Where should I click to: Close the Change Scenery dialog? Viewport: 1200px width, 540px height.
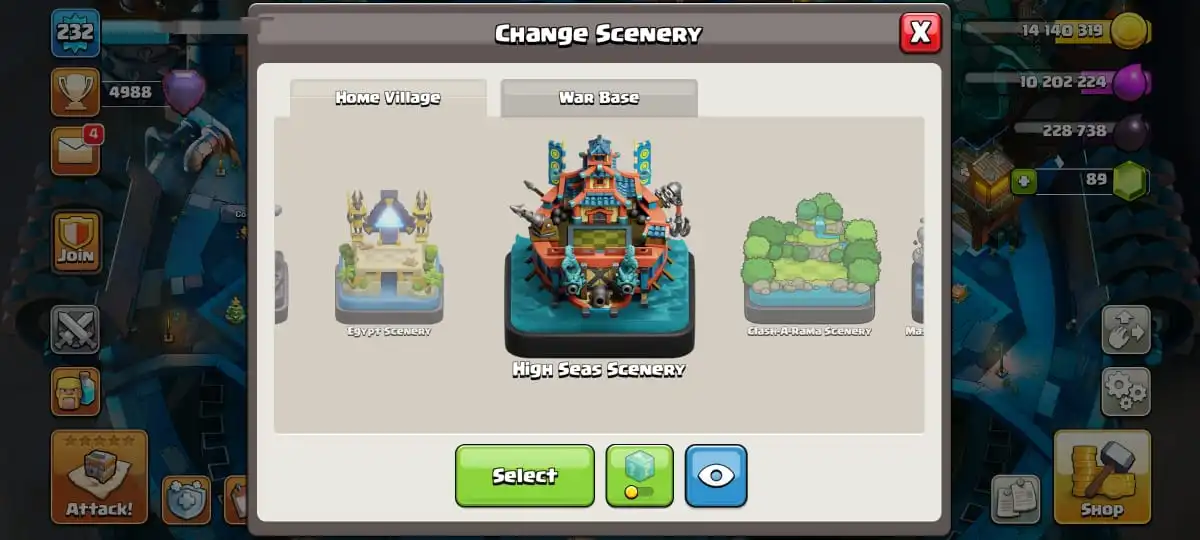point(920,33)
